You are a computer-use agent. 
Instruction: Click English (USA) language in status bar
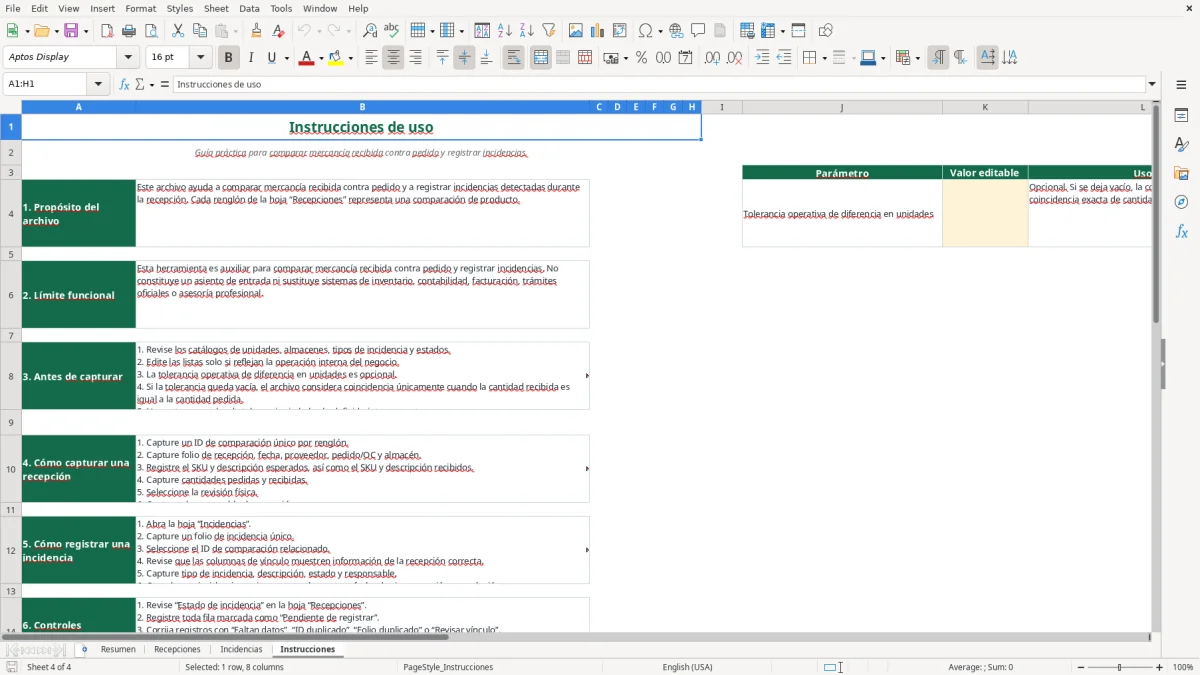687,667
